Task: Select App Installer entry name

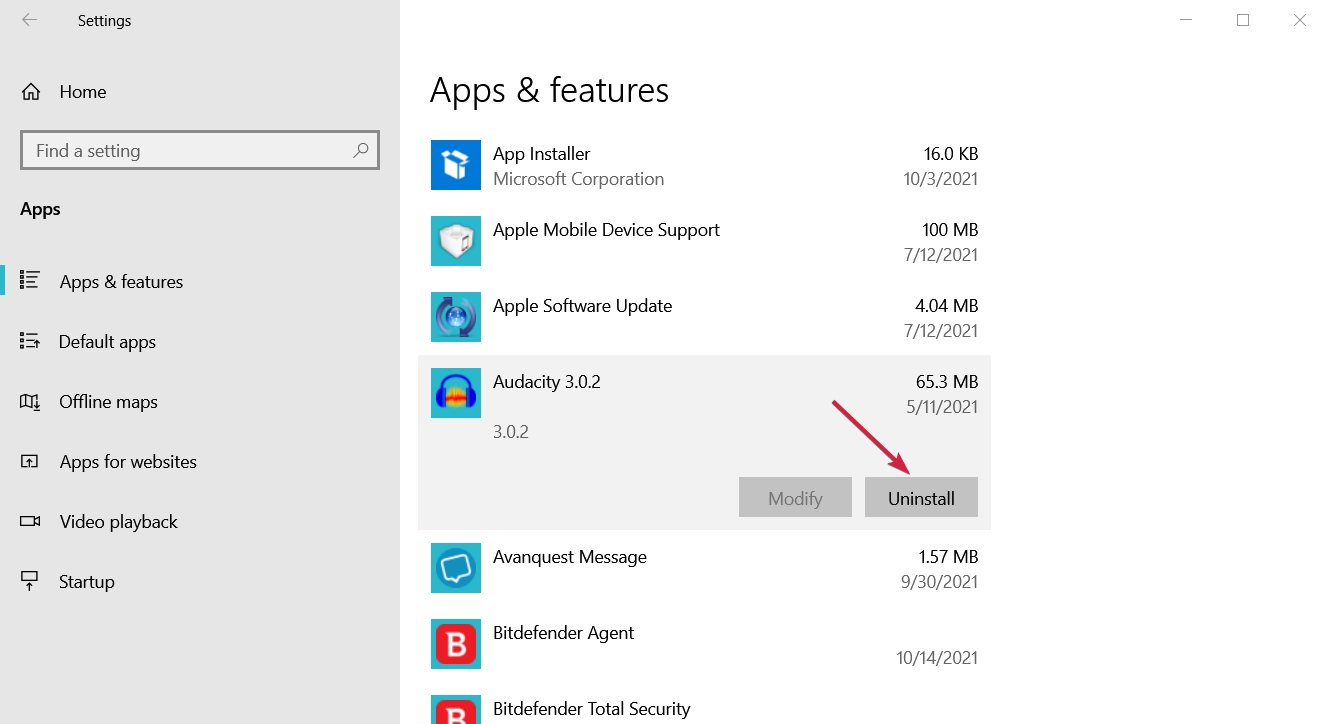Action: (x=541, y=154)
